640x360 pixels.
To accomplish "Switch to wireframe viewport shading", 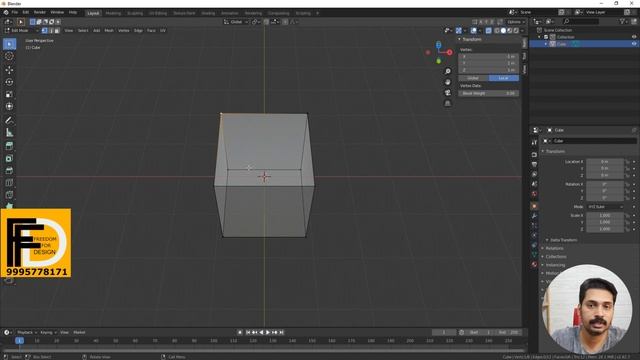I will 497,31.
